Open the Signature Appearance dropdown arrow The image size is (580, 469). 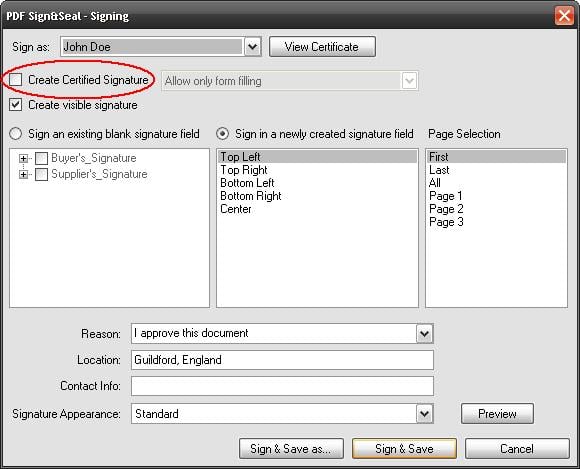click(425, 414)
